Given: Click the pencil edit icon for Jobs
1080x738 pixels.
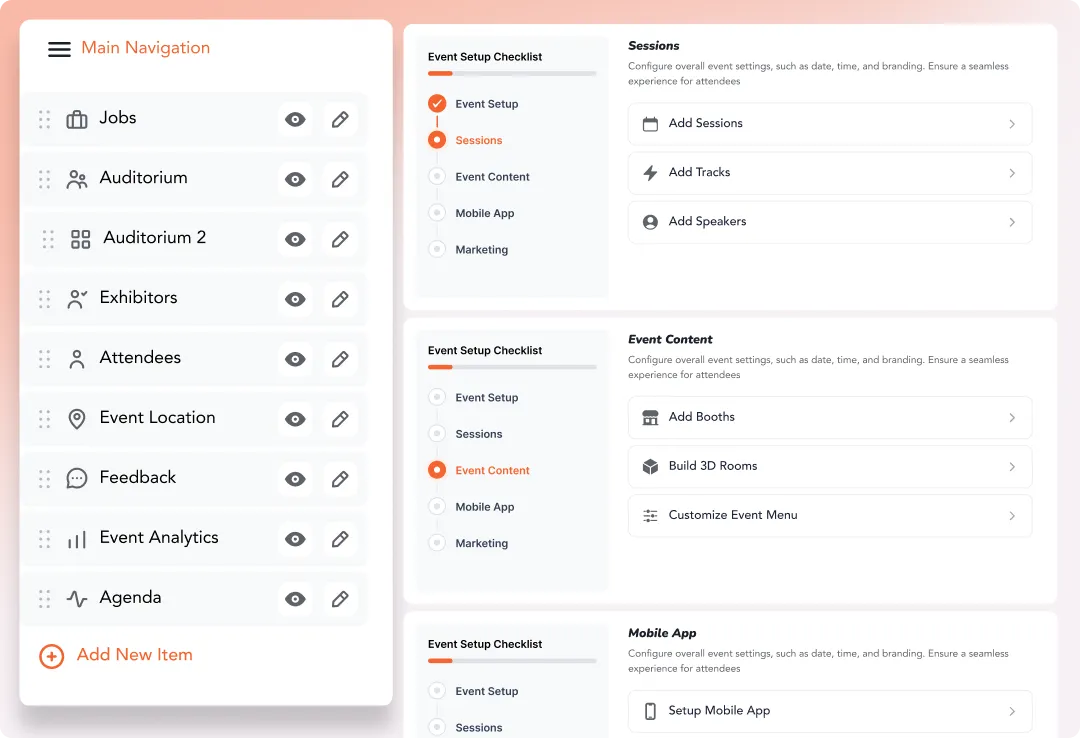Looking at the screenshot, I should [340, 120].
